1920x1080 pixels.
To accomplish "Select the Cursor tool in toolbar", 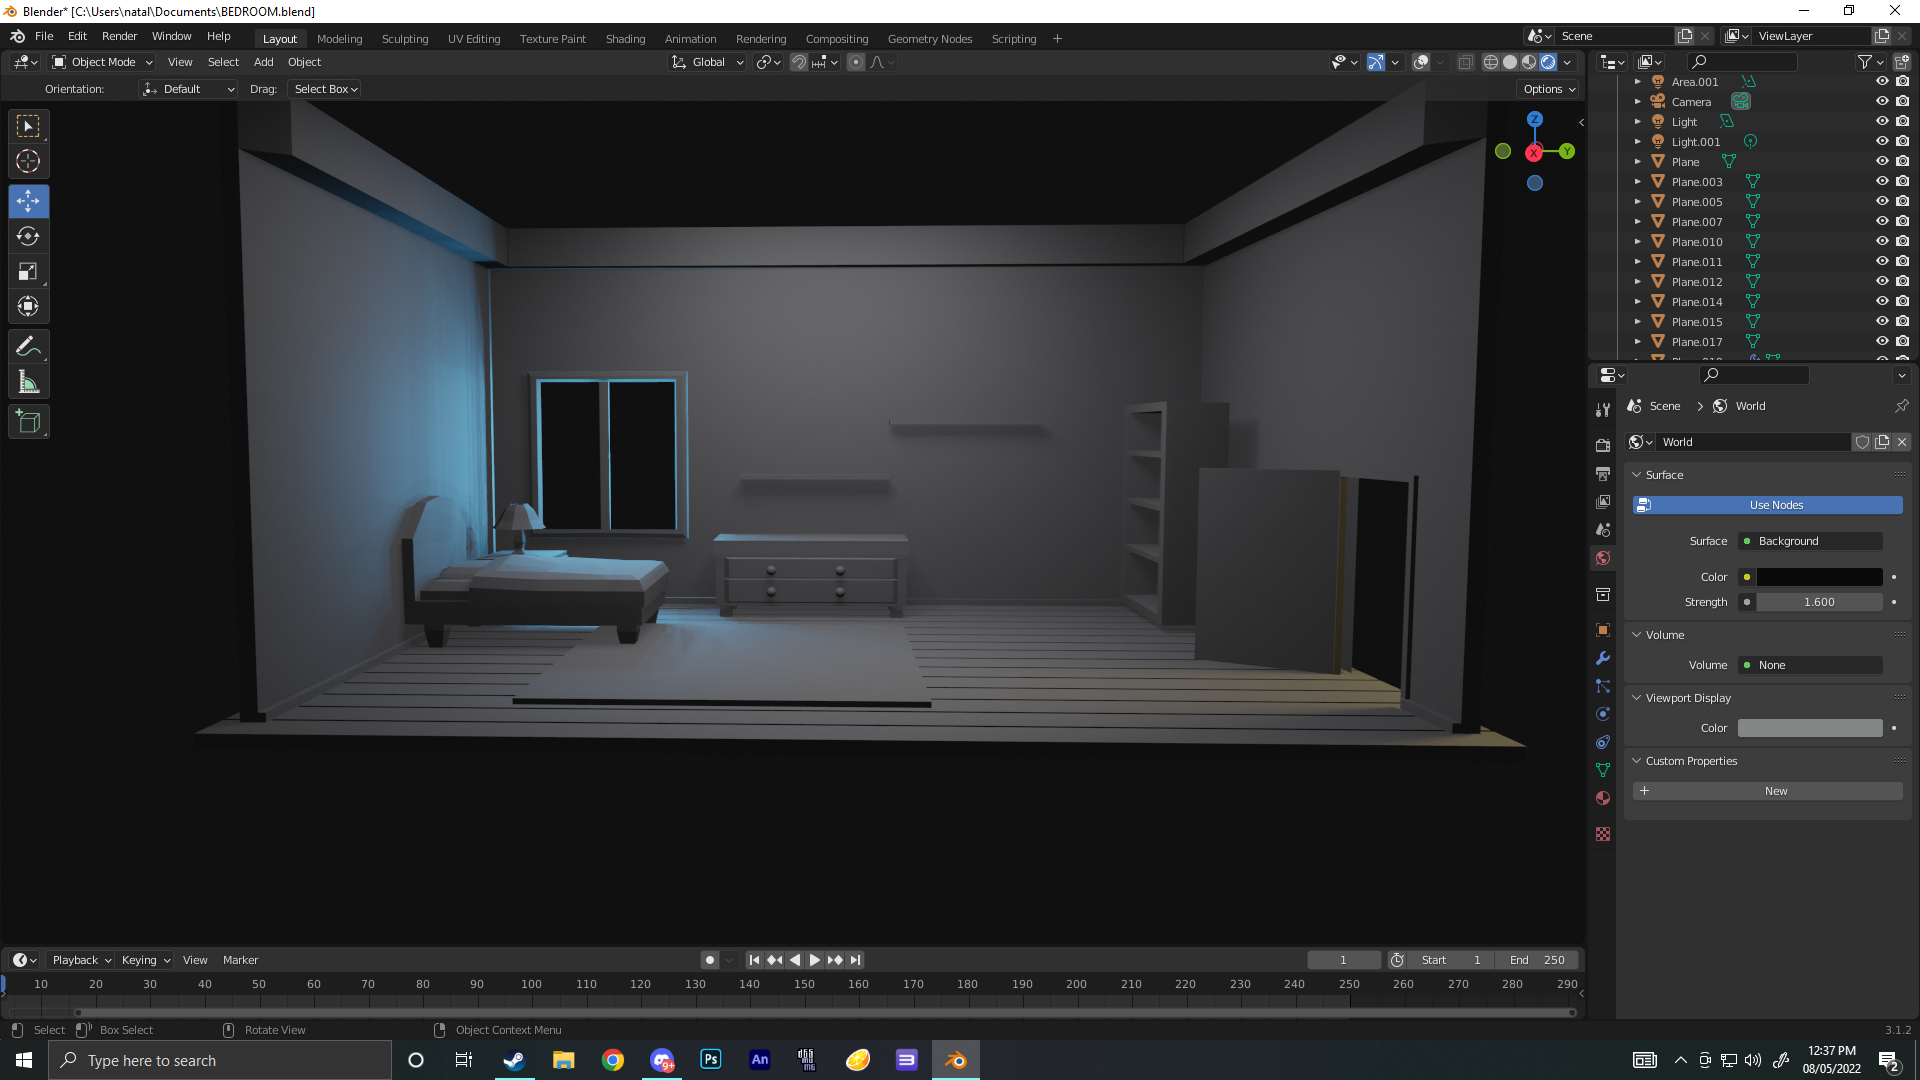I will point(28,162).
